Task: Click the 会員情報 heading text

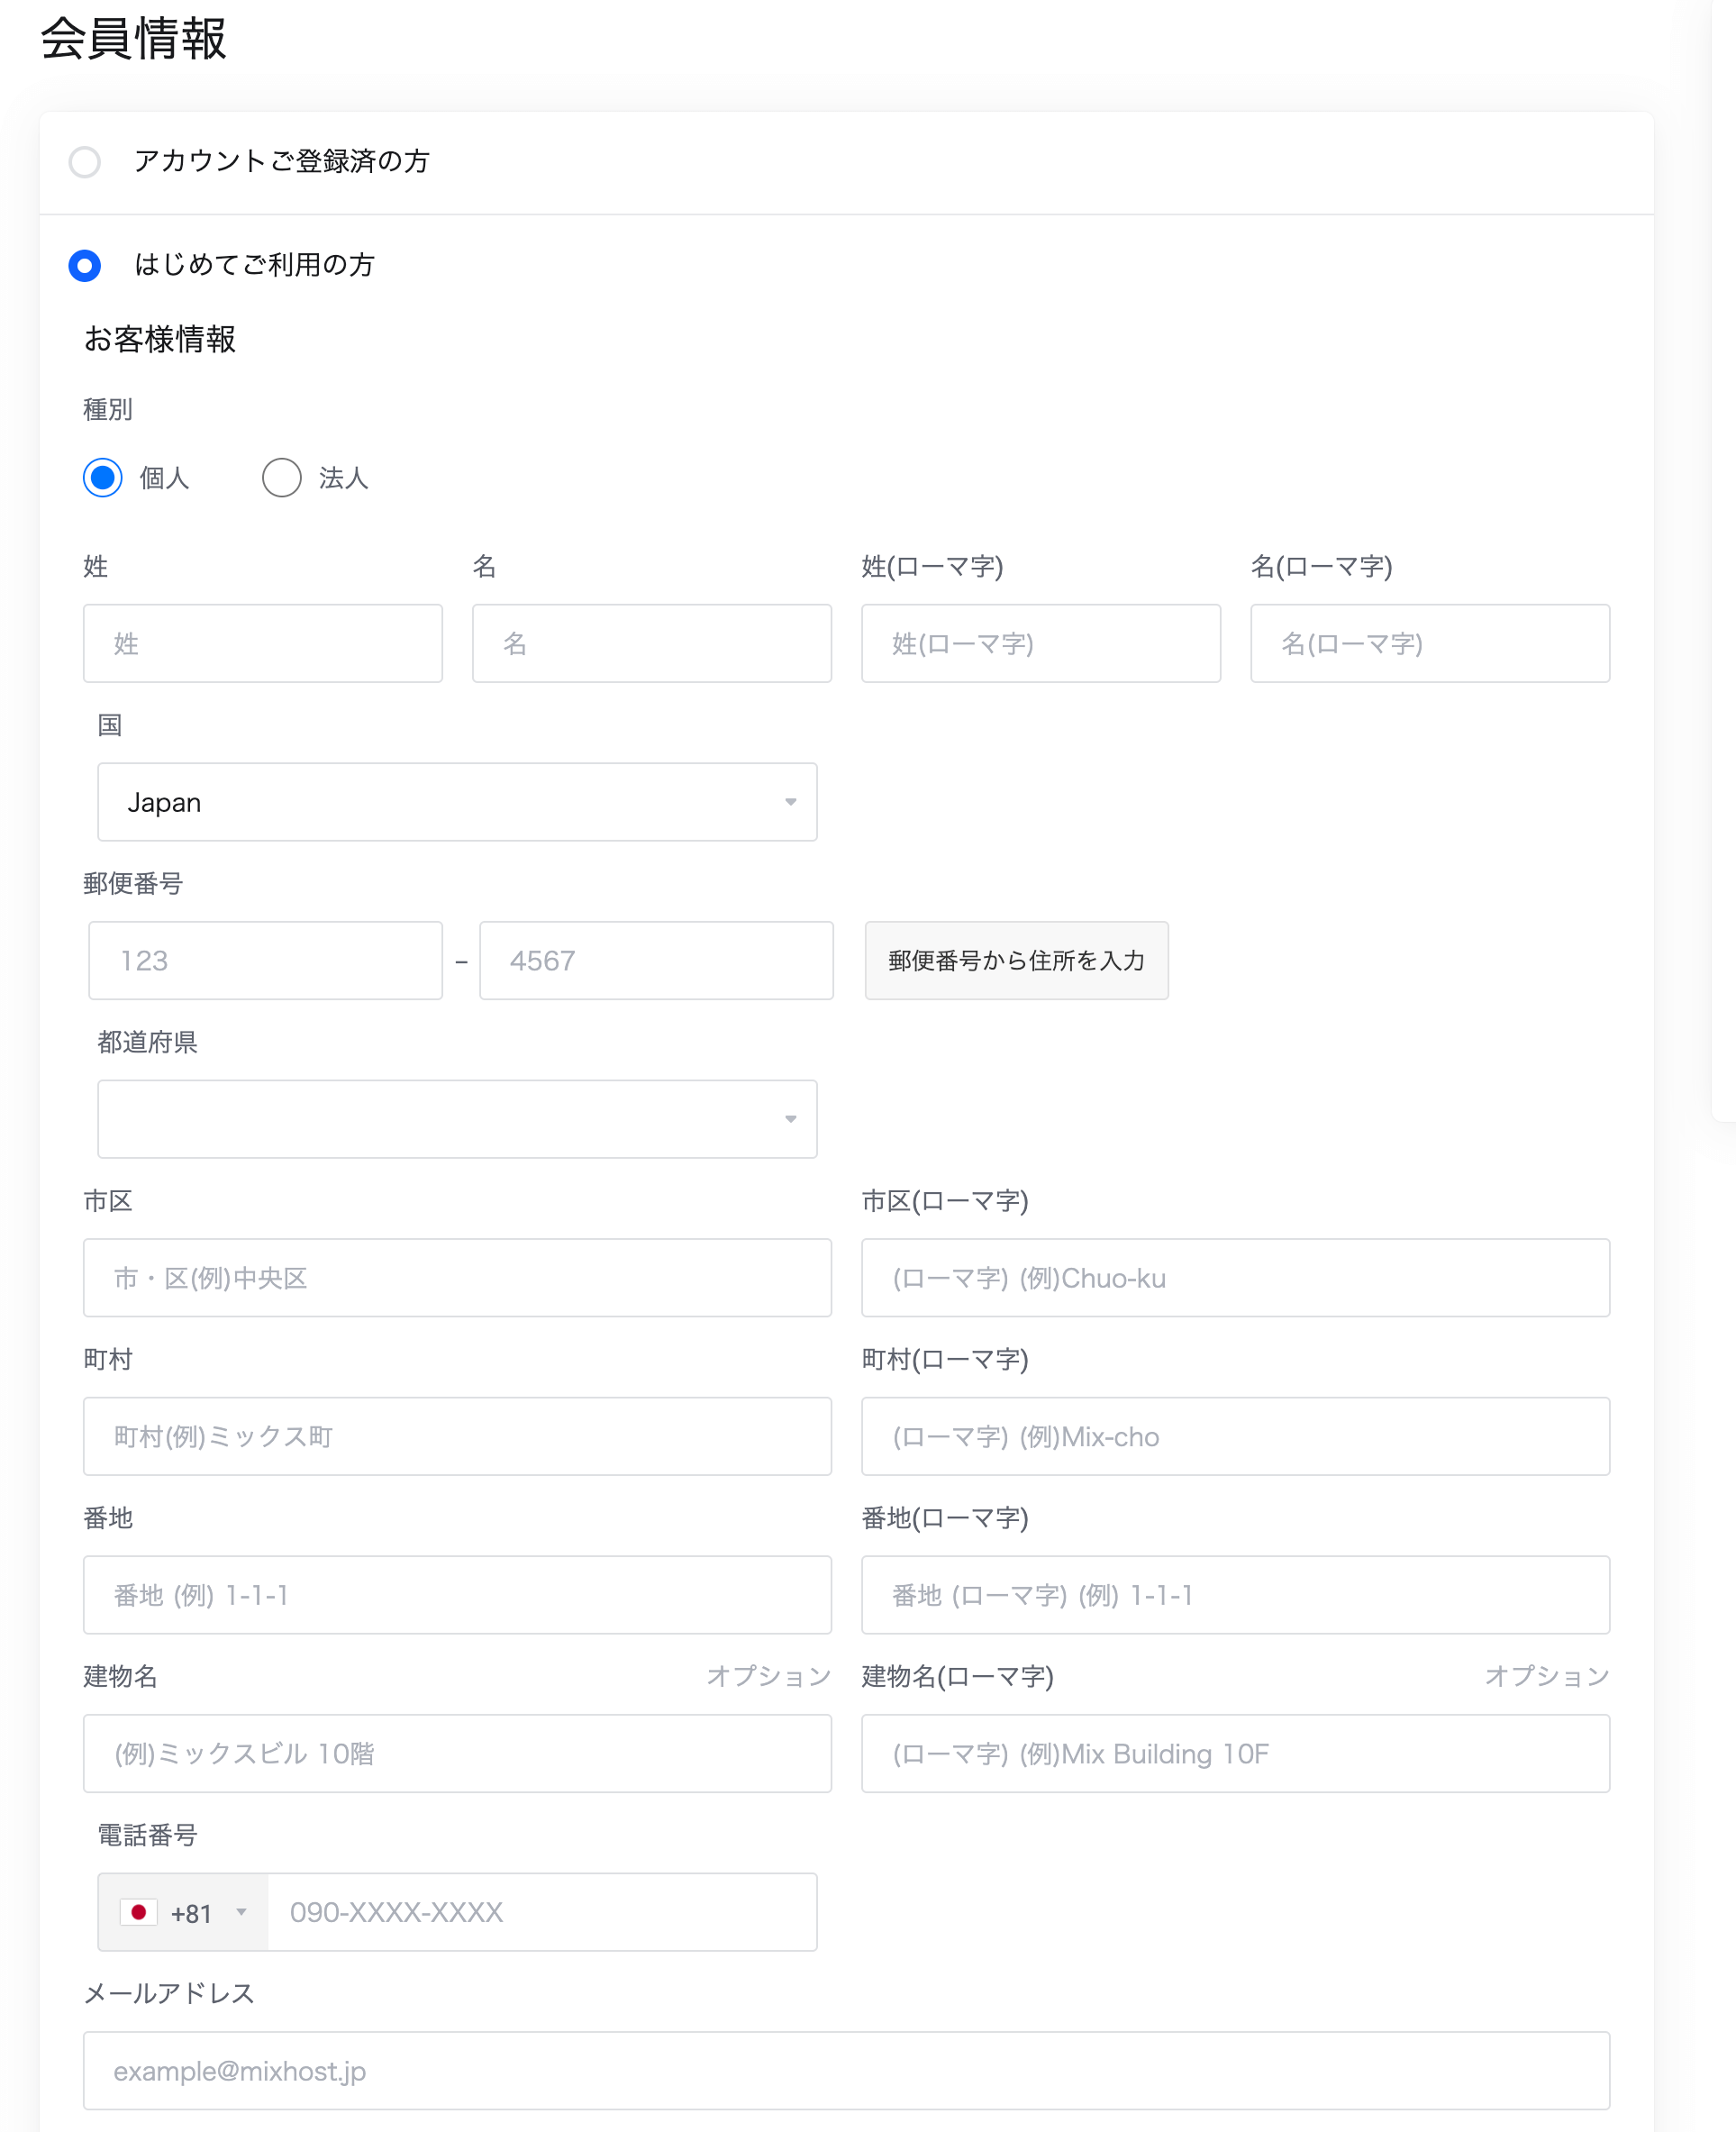Action: 134,40
